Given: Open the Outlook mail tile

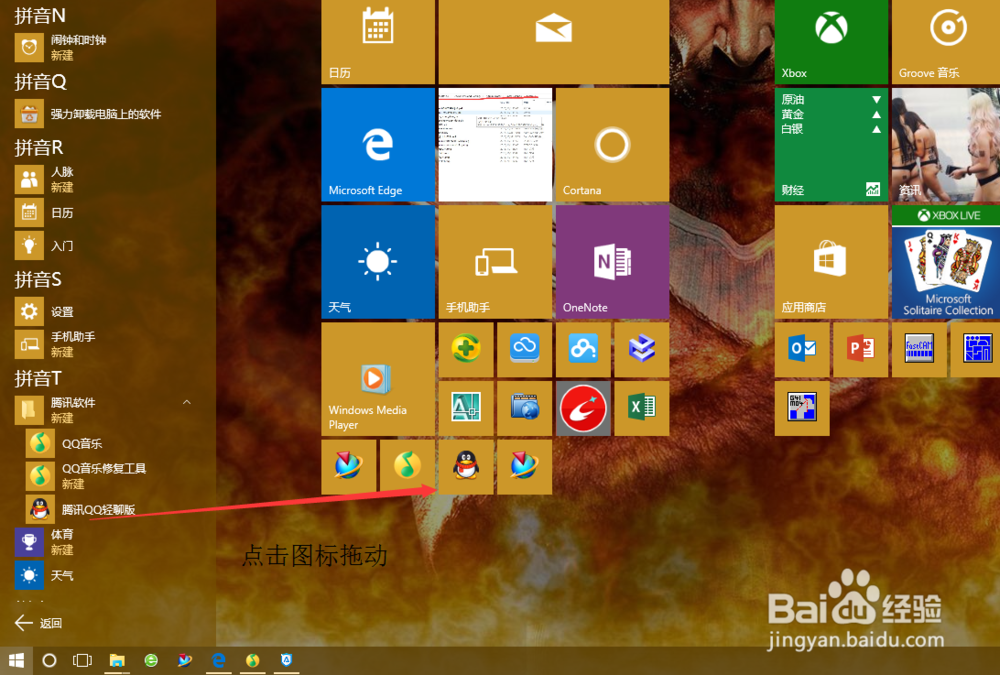Looking at the screenshot, I should [801, 350].
